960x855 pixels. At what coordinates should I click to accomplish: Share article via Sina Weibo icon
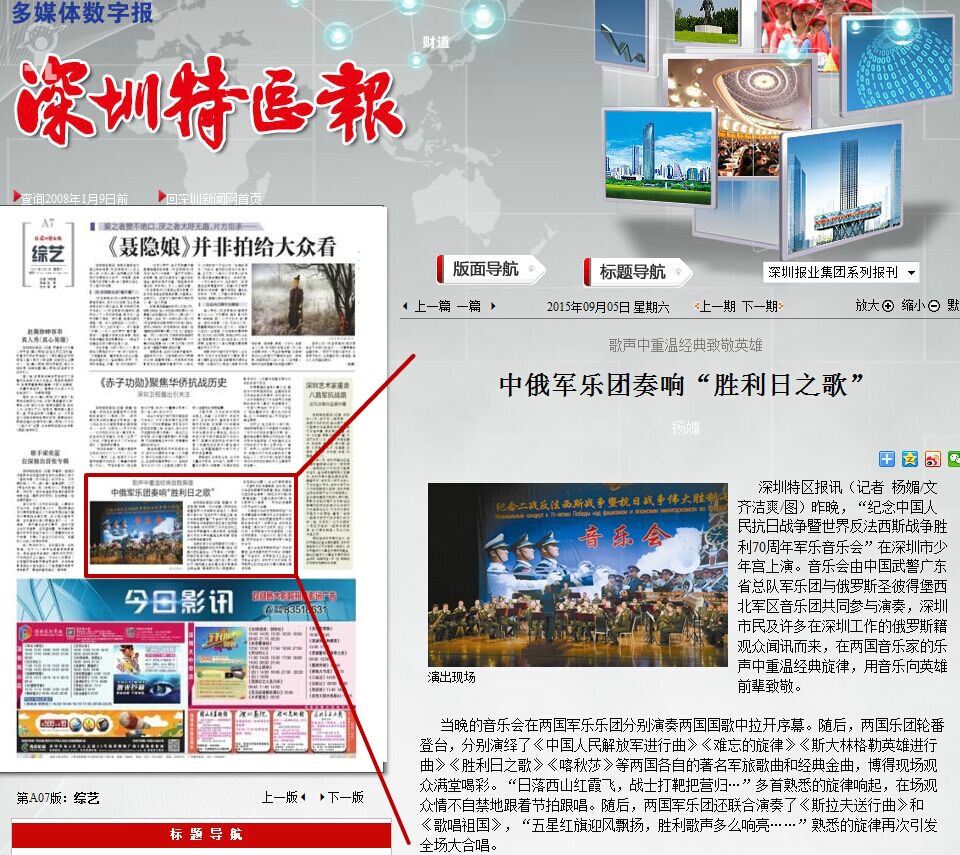(932, 459)
